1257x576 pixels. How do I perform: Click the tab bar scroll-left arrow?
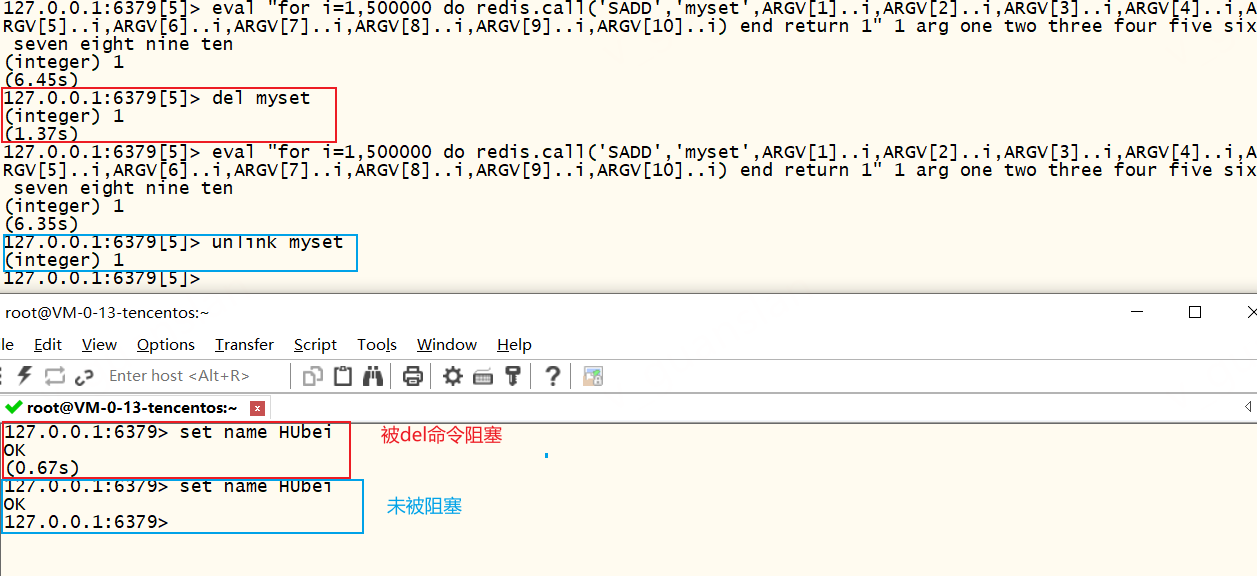pyautogui.click(x=1247, y=407)
